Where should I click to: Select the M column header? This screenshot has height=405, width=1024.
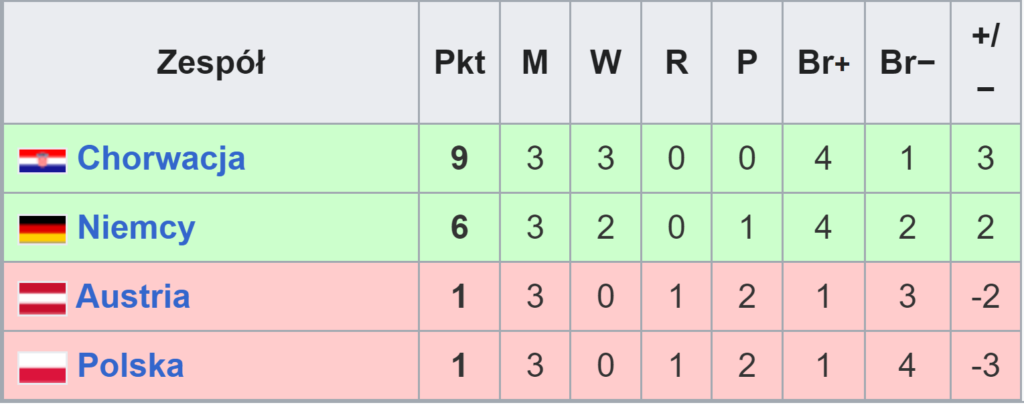(535, 63)
